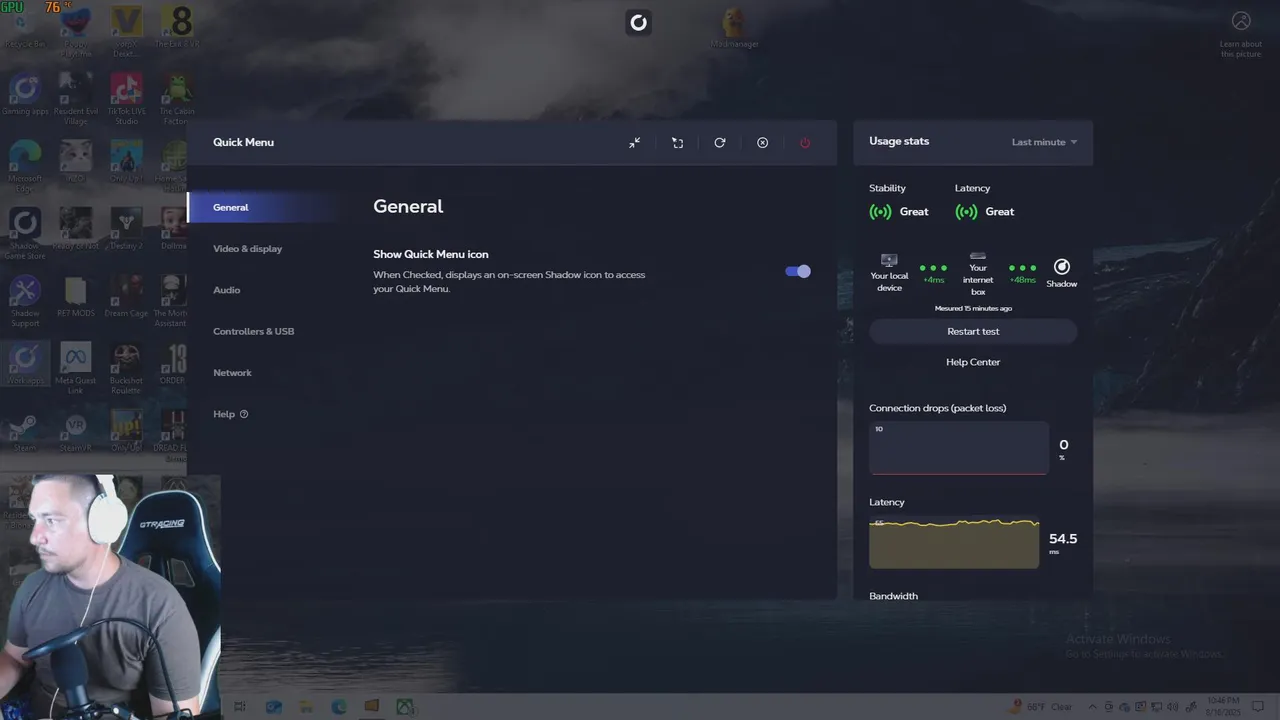Select the TikTok LIVE Studio desktop icon
Viewport: 1280px width, 720px height.
(126, 98)
